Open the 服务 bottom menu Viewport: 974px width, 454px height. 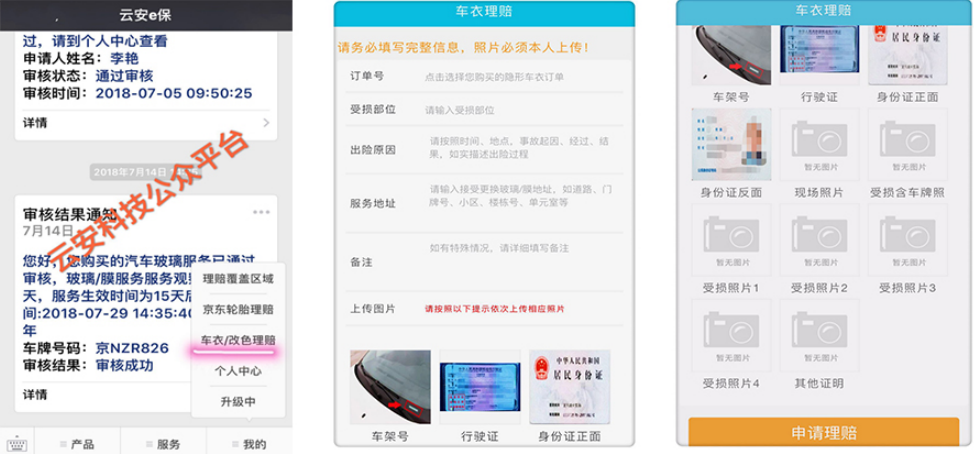click(163, 444)
